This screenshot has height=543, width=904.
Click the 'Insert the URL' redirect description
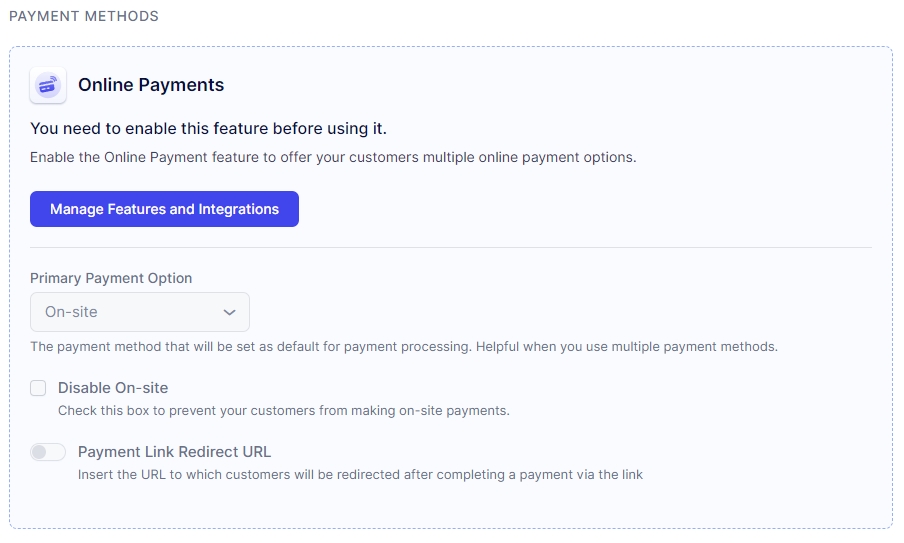pos(360,474)
